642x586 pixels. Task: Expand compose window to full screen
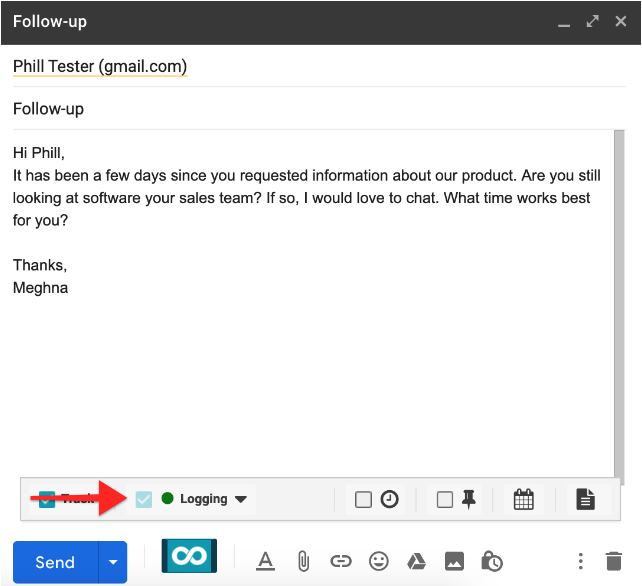[592, 21]
